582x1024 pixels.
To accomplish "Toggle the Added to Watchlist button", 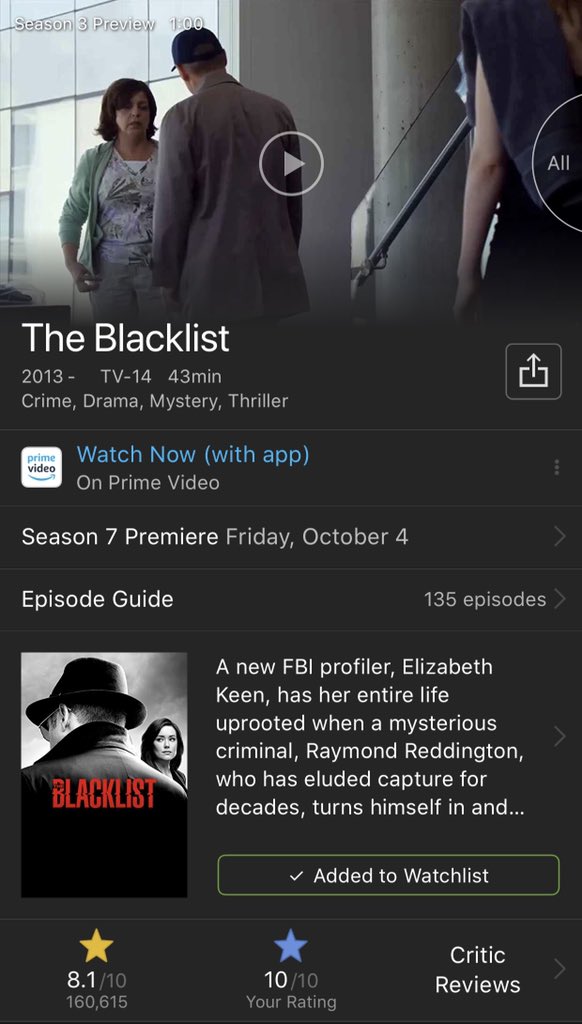I will 388,875.
